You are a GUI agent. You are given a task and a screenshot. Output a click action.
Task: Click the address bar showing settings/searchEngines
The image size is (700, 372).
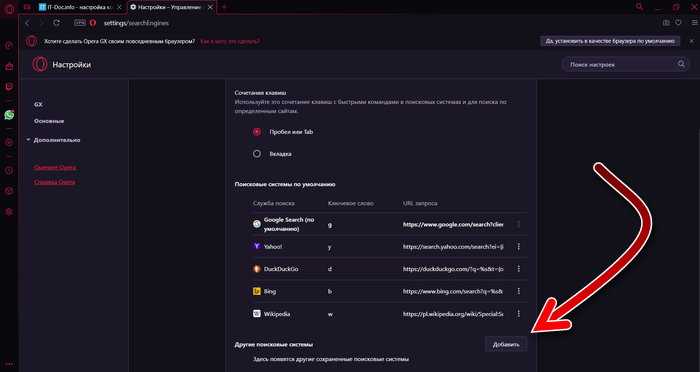click(x=136, y=23)
